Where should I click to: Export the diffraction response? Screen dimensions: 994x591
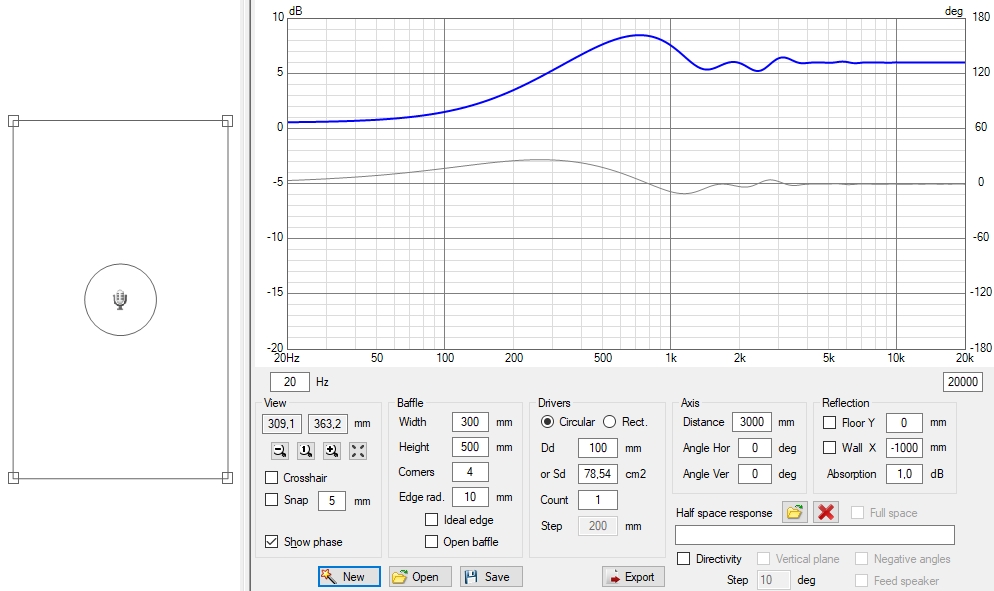[x=633, y=576]
